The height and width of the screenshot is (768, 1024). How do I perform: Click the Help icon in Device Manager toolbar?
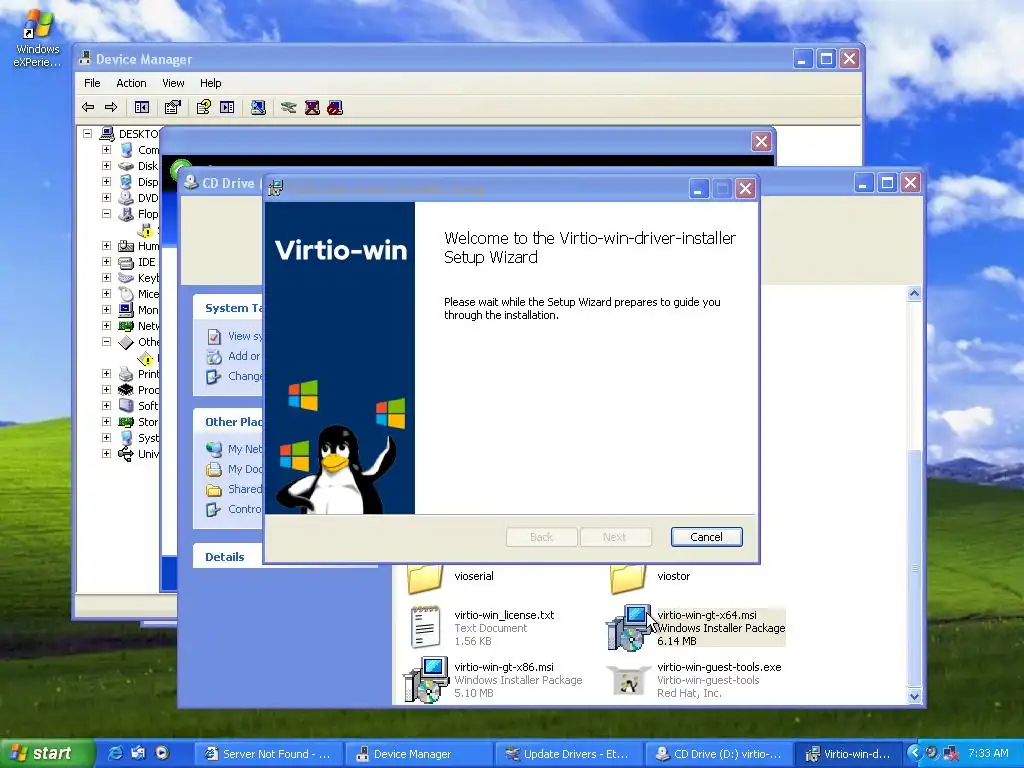204,107
